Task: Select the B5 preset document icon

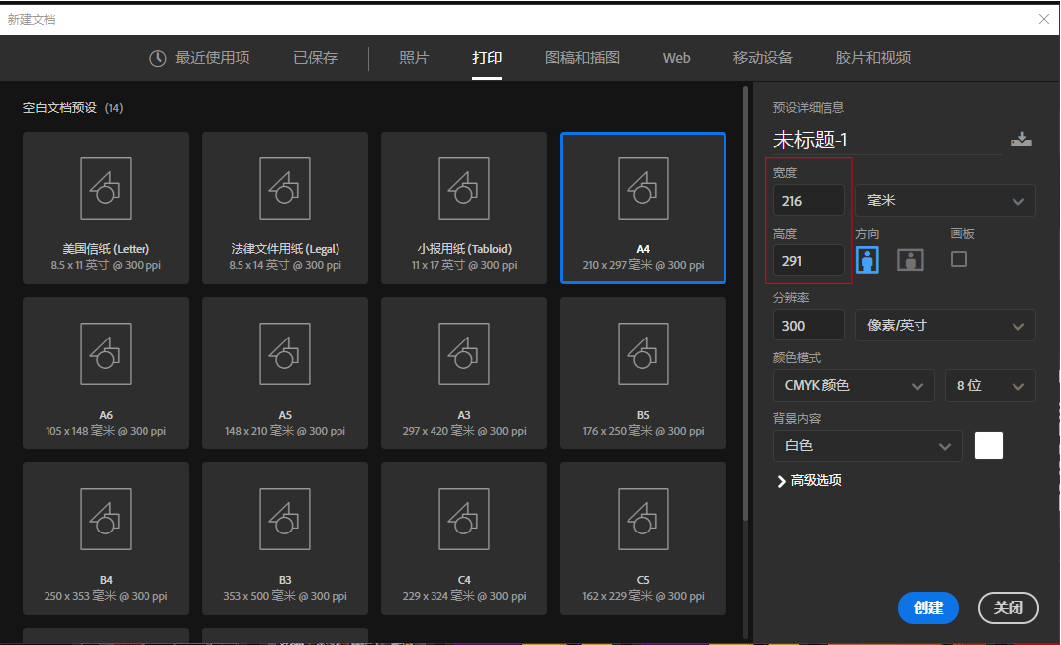Action: click(643, 354)
